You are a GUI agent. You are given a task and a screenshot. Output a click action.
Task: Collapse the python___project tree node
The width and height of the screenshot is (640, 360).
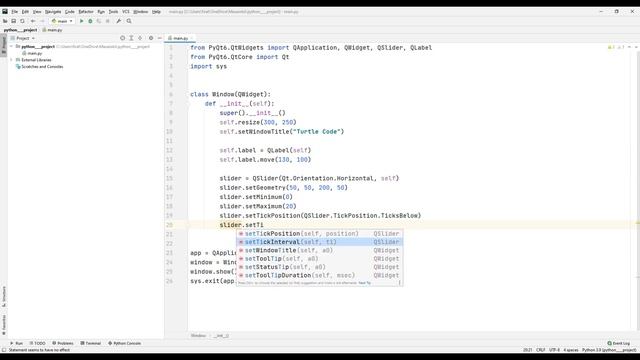point(11,47)
